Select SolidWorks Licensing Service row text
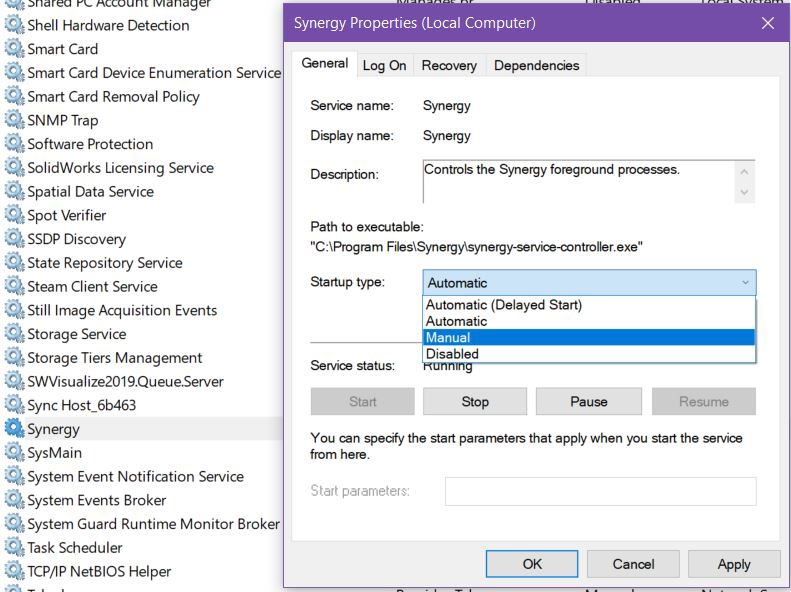 click(121, 167)
